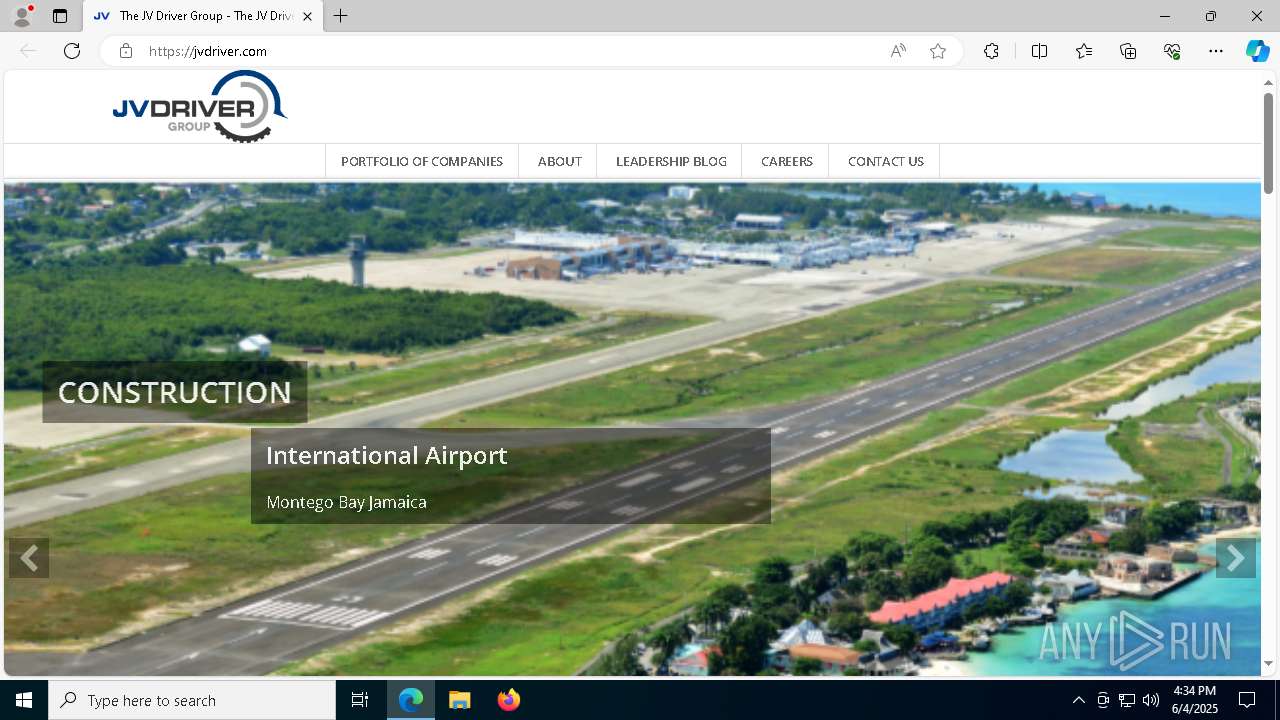
Task: Open Copilot sidebar icon
Action: (x=1257, y=51)
